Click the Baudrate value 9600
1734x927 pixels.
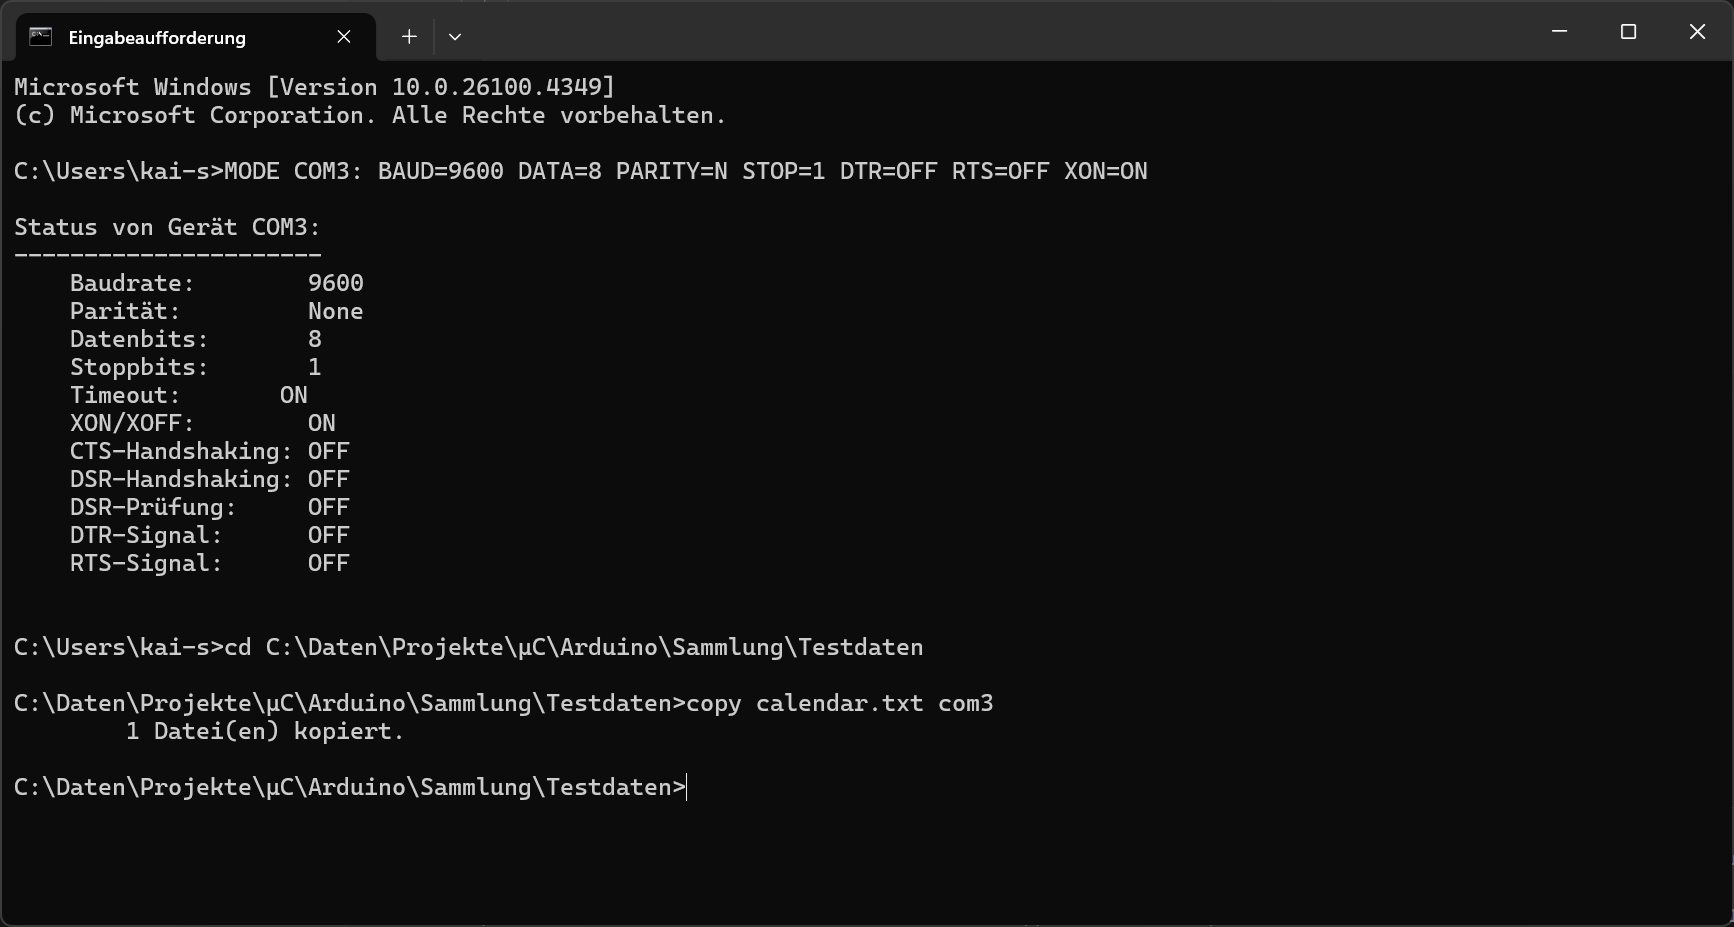coord(336,283)
